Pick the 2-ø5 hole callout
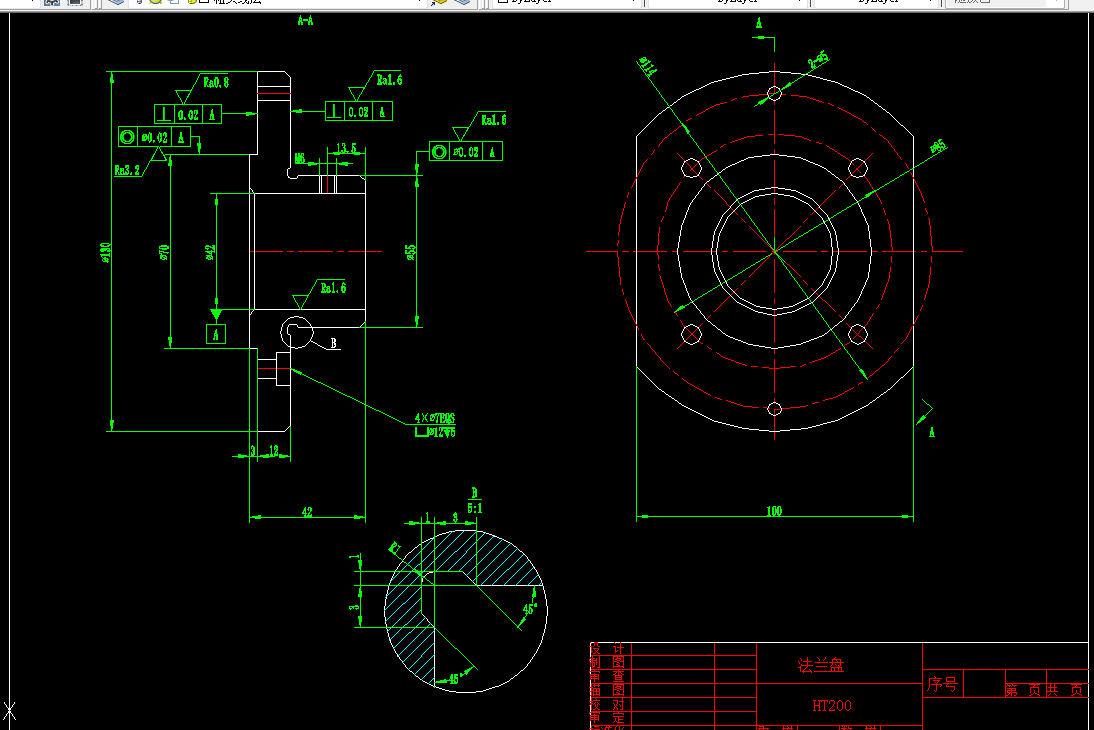The image size is (1094, 730). [x=818, y=60]
